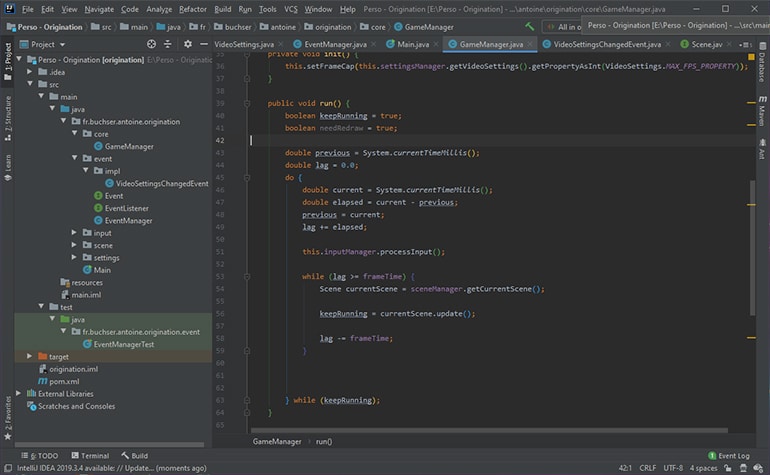This screenshot has height=475, width=770.
Task: Click the editor vertical scrollbar
Action: pyautogui.click(x=752, y=248)
